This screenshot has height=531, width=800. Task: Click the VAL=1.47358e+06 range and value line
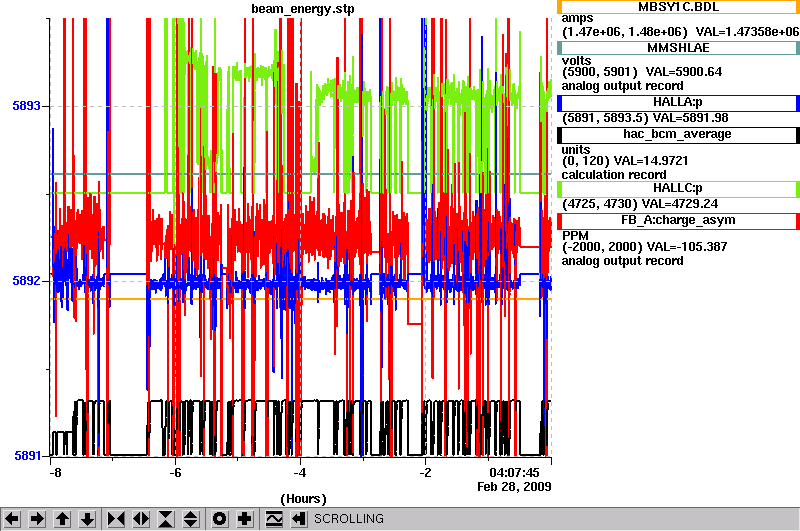coord(681,32)
